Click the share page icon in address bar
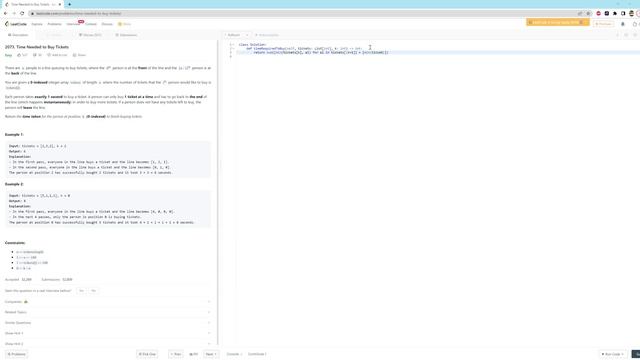640x360 pixels. pyautogui.click(x=580, y=13)
